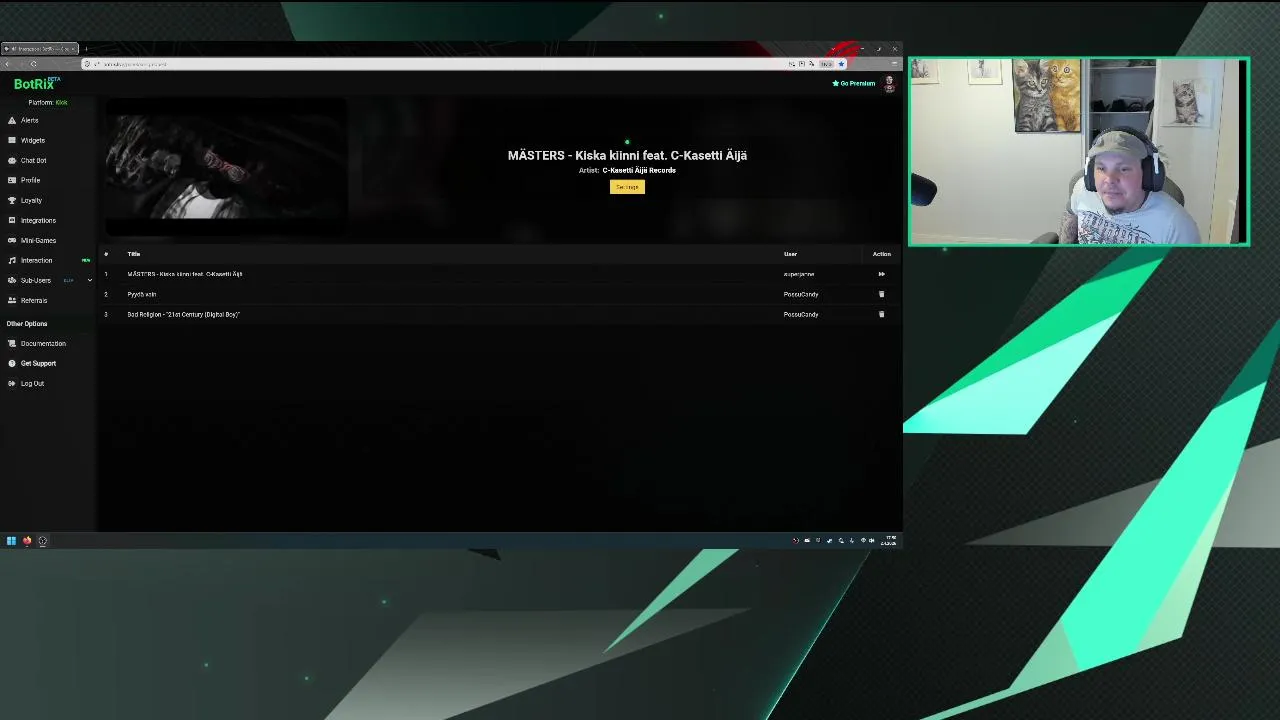
Task: Open the Profile page icon
Action: coord(12,180)
